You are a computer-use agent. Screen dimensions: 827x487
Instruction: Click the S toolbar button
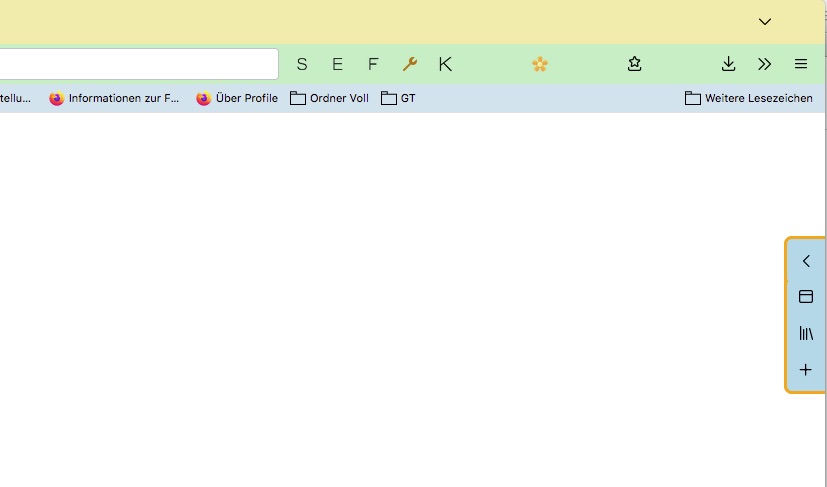[302, 64]
